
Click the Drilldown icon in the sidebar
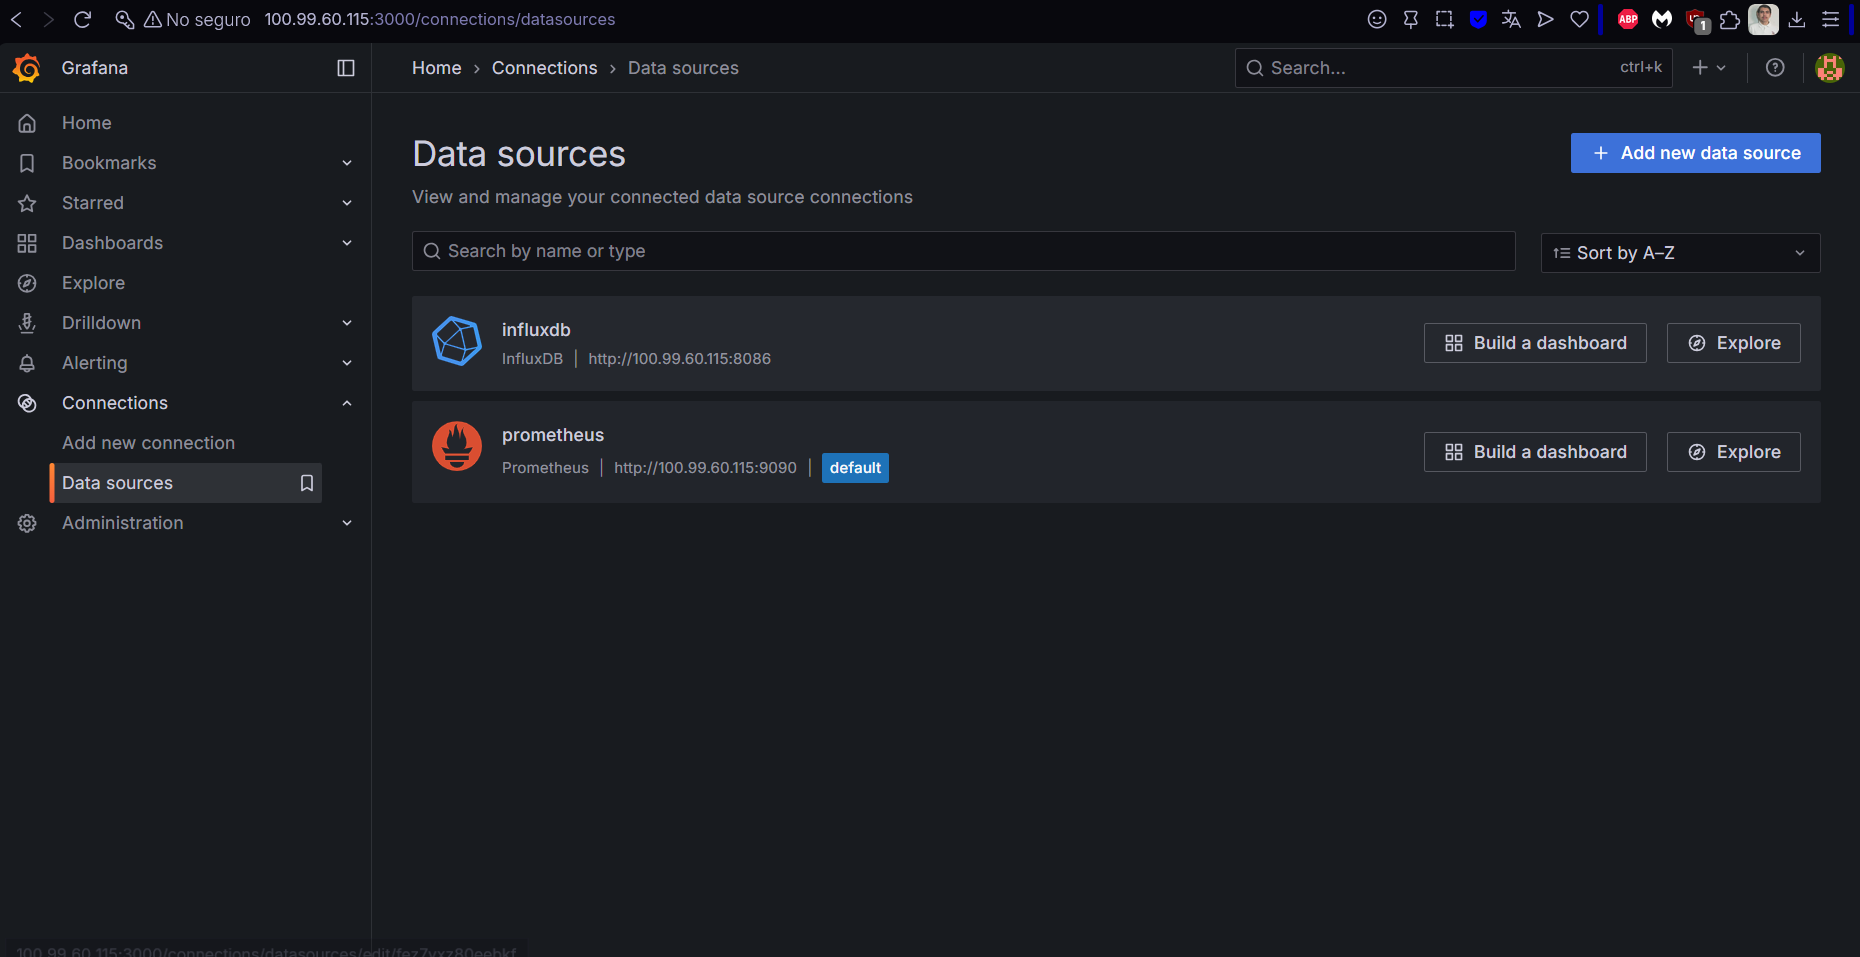pyautogui.click(x=27, y=323)
